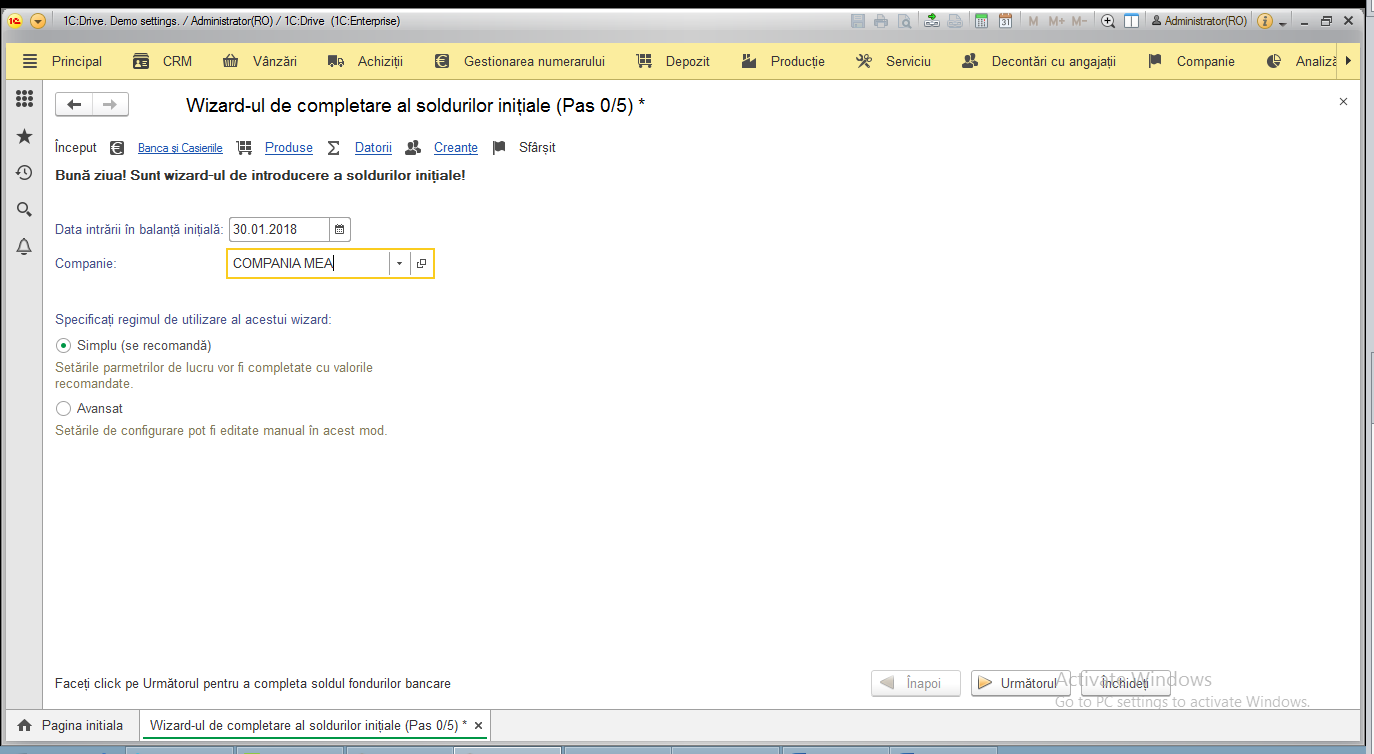This screenshot has height=754, width=1374.
Task: Click the Search magnifier in the sidebar
Action: point(25,209)
